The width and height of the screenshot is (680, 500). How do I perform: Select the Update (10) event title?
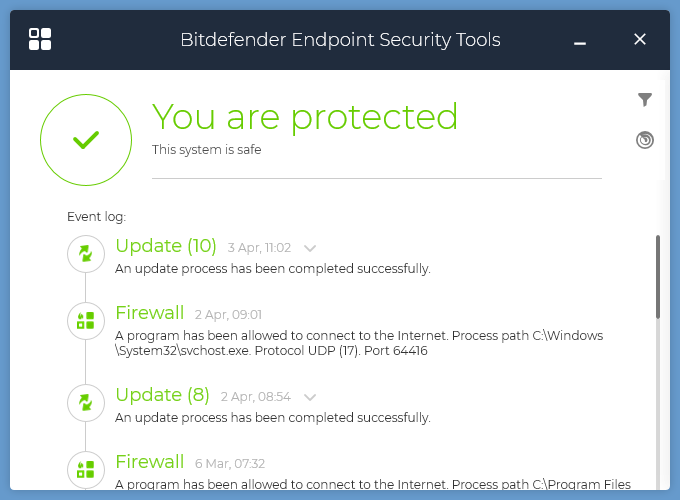point(166,246)
